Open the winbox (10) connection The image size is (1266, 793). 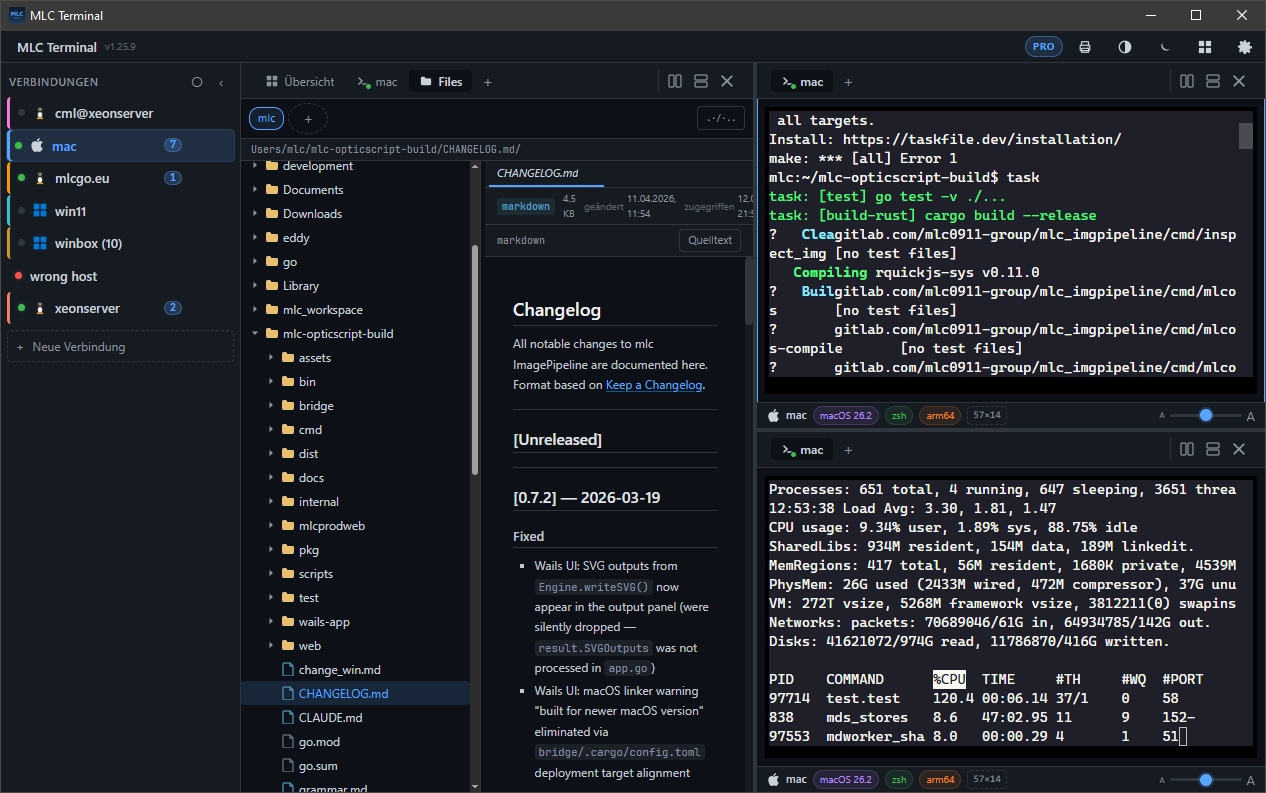point(121,243)
